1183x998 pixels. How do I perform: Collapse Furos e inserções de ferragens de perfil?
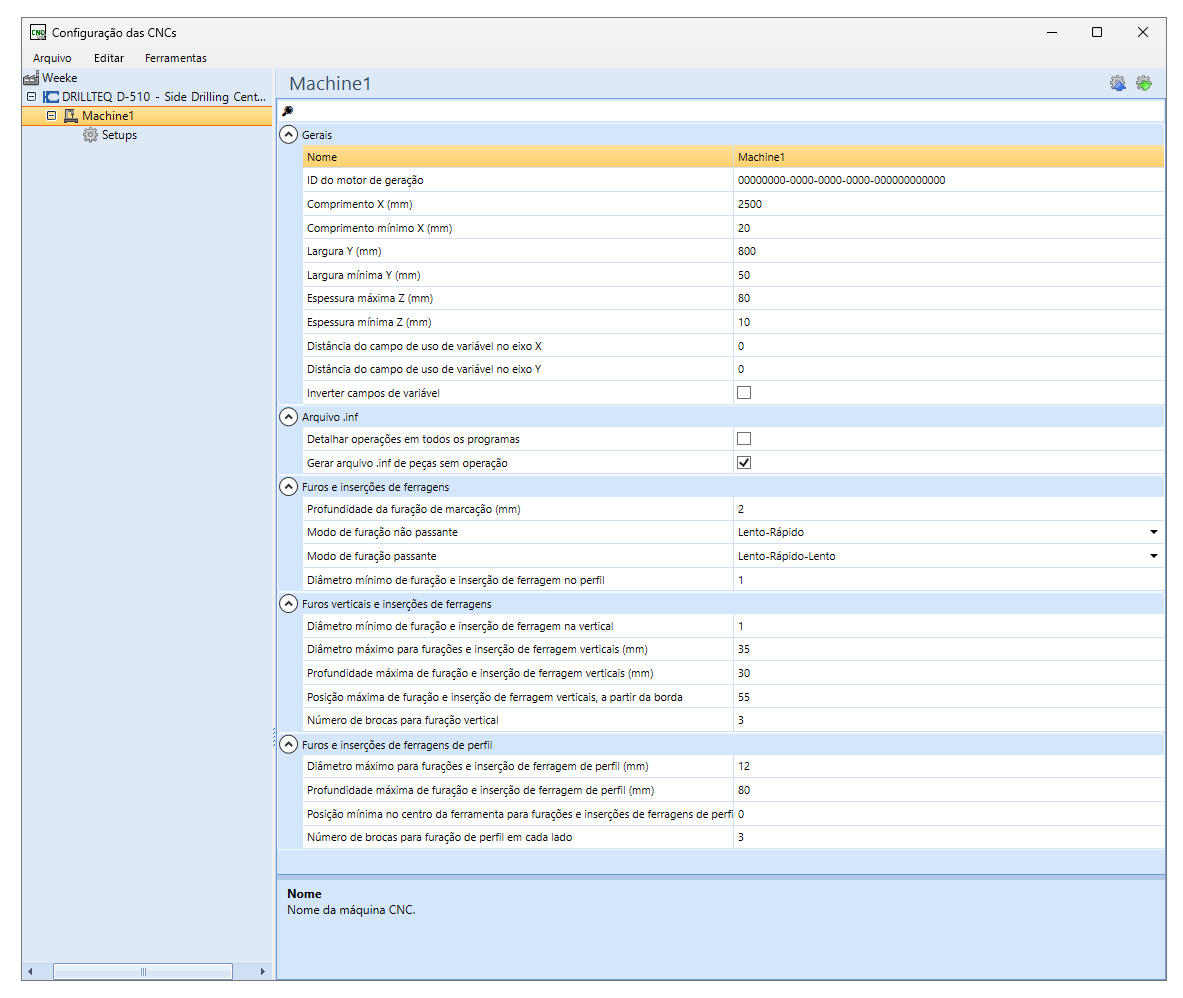pyautogui.click(x=288, y=745)
